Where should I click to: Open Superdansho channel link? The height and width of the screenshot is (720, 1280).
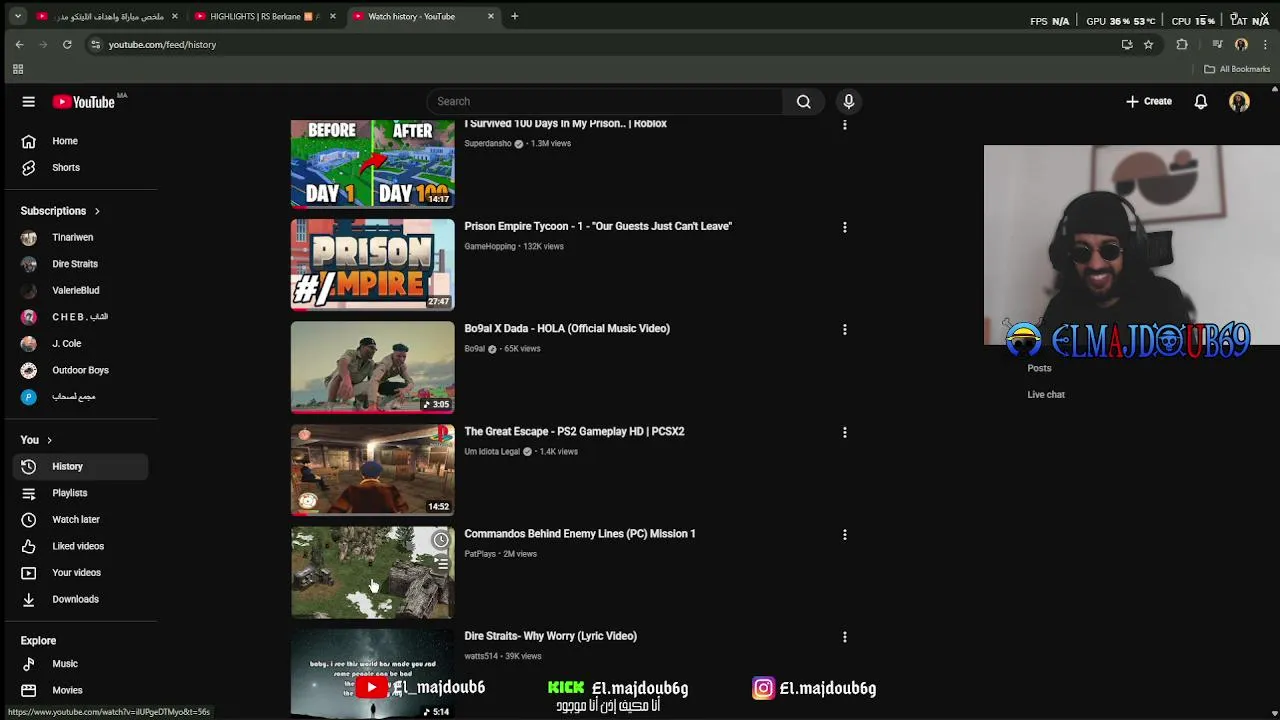pos(488,144)
